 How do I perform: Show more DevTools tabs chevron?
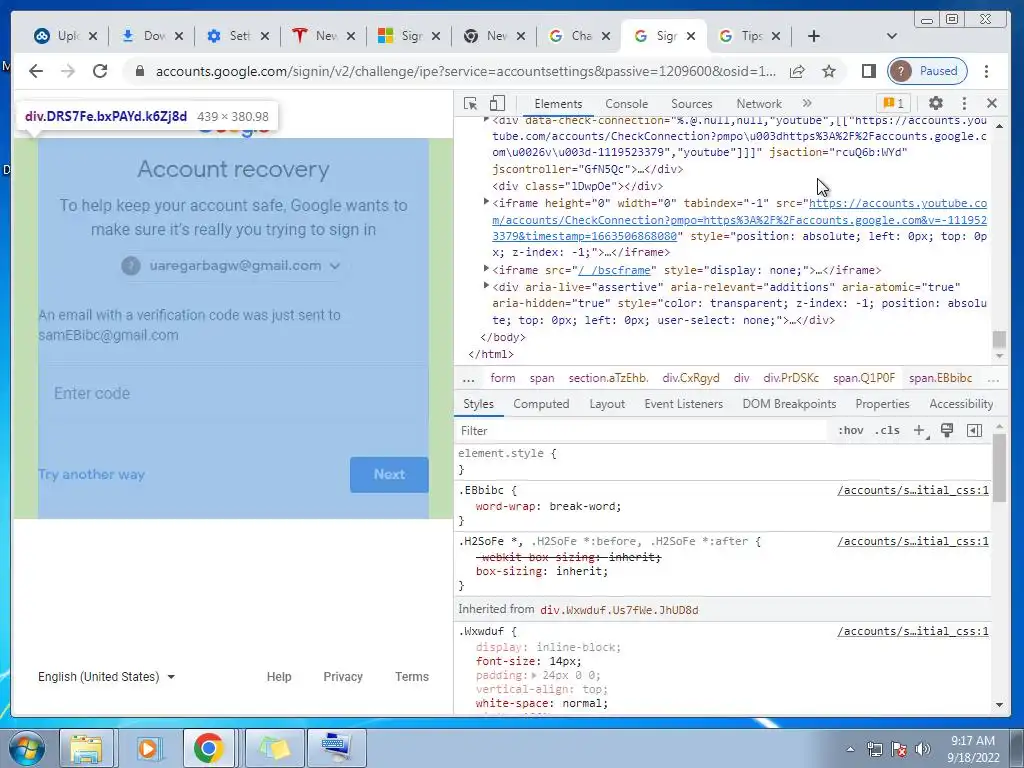tap(807, 103)
